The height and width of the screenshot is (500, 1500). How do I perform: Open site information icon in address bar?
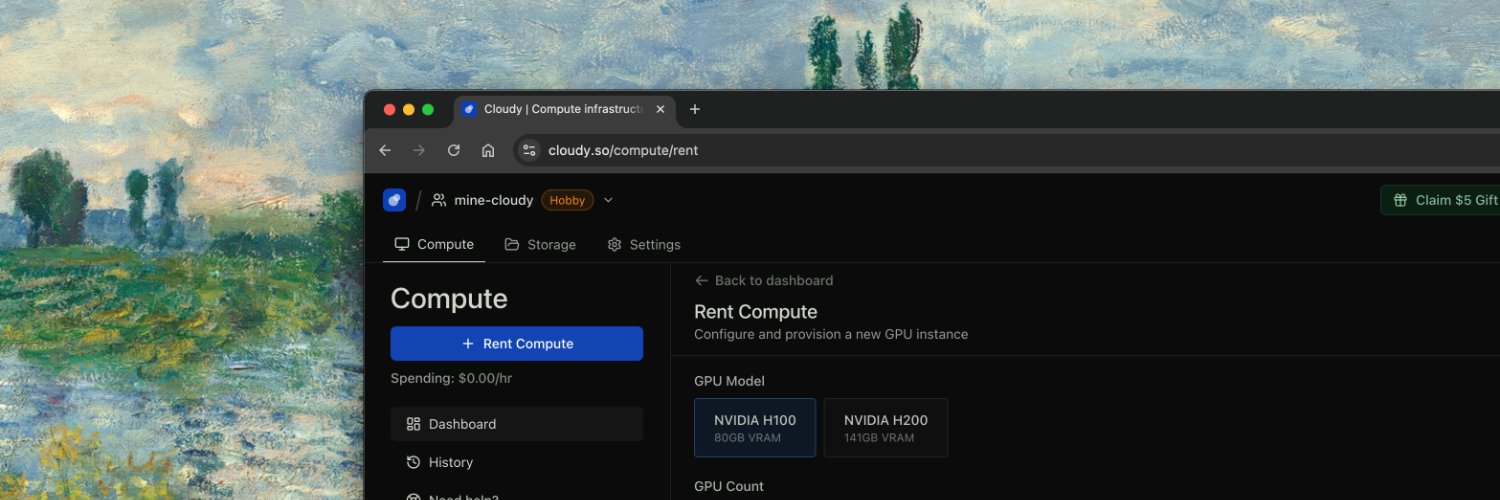(x=530, y=150)
